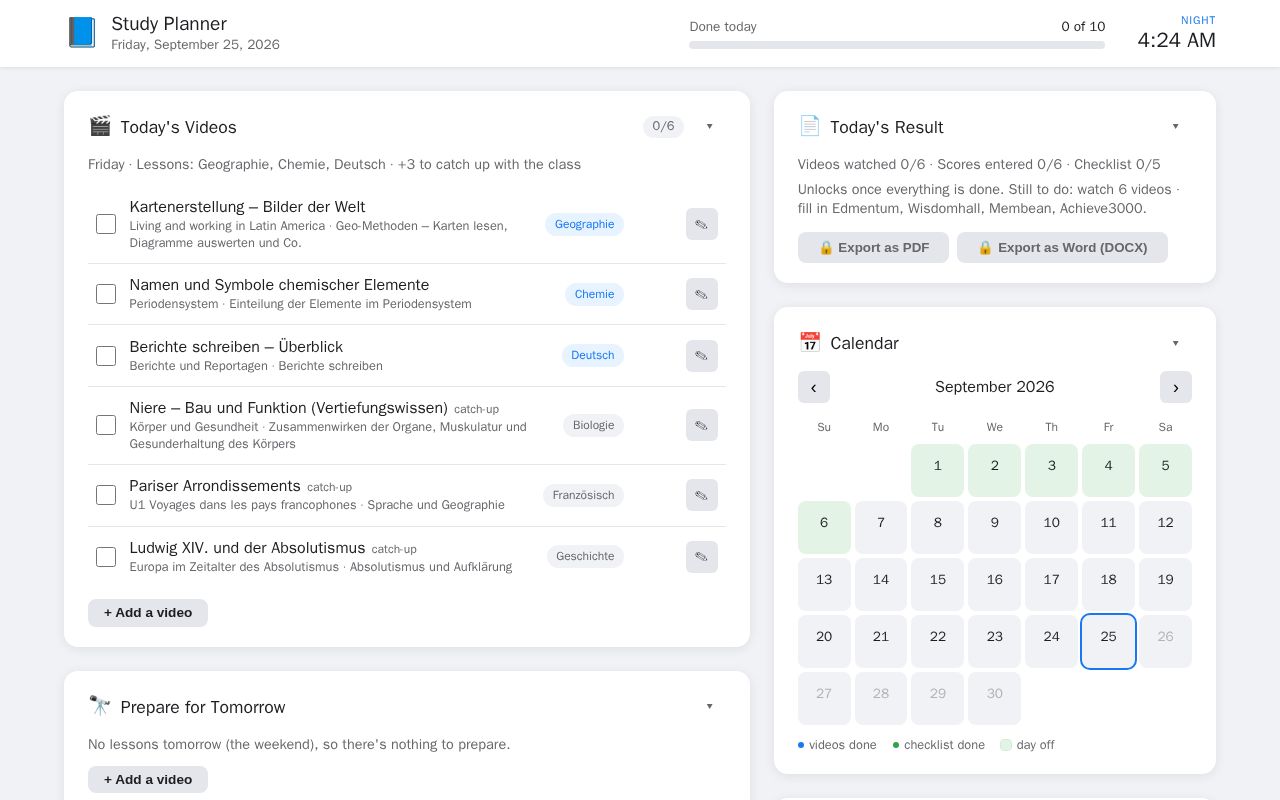Edit the Berichte schreiben video entry
Image resolution: width=1280 pixels, height=800 pixels.
[702, 356]
